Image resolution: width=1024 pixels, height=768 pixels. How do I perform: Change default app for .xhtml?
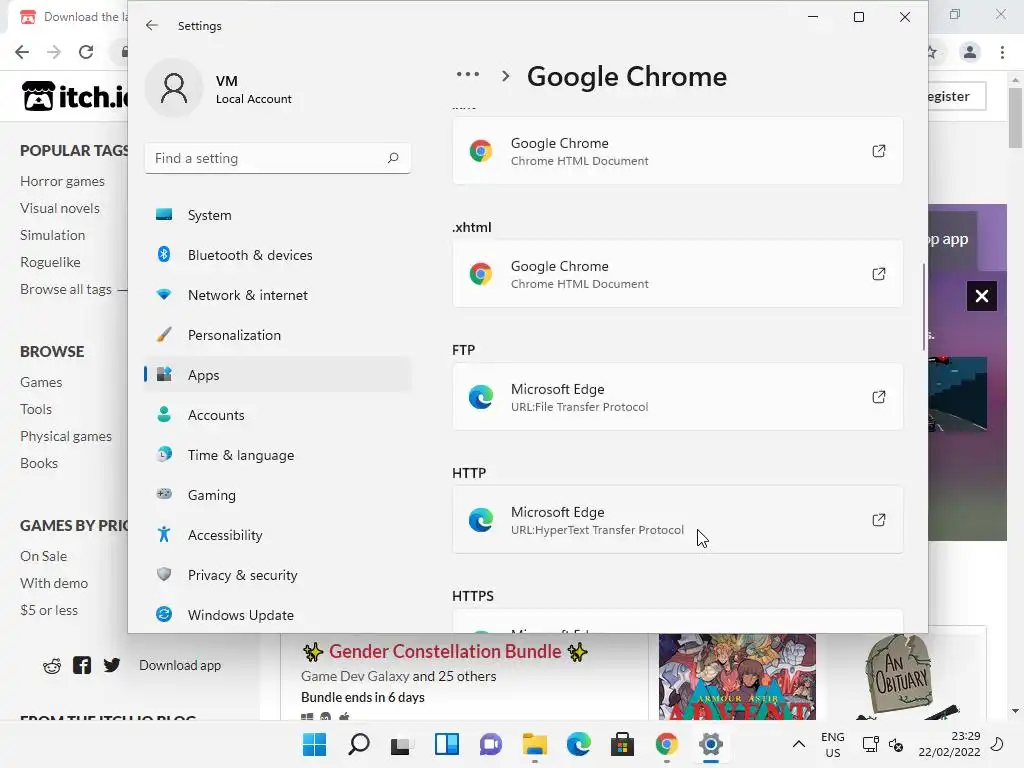click(x=677, y=274)
